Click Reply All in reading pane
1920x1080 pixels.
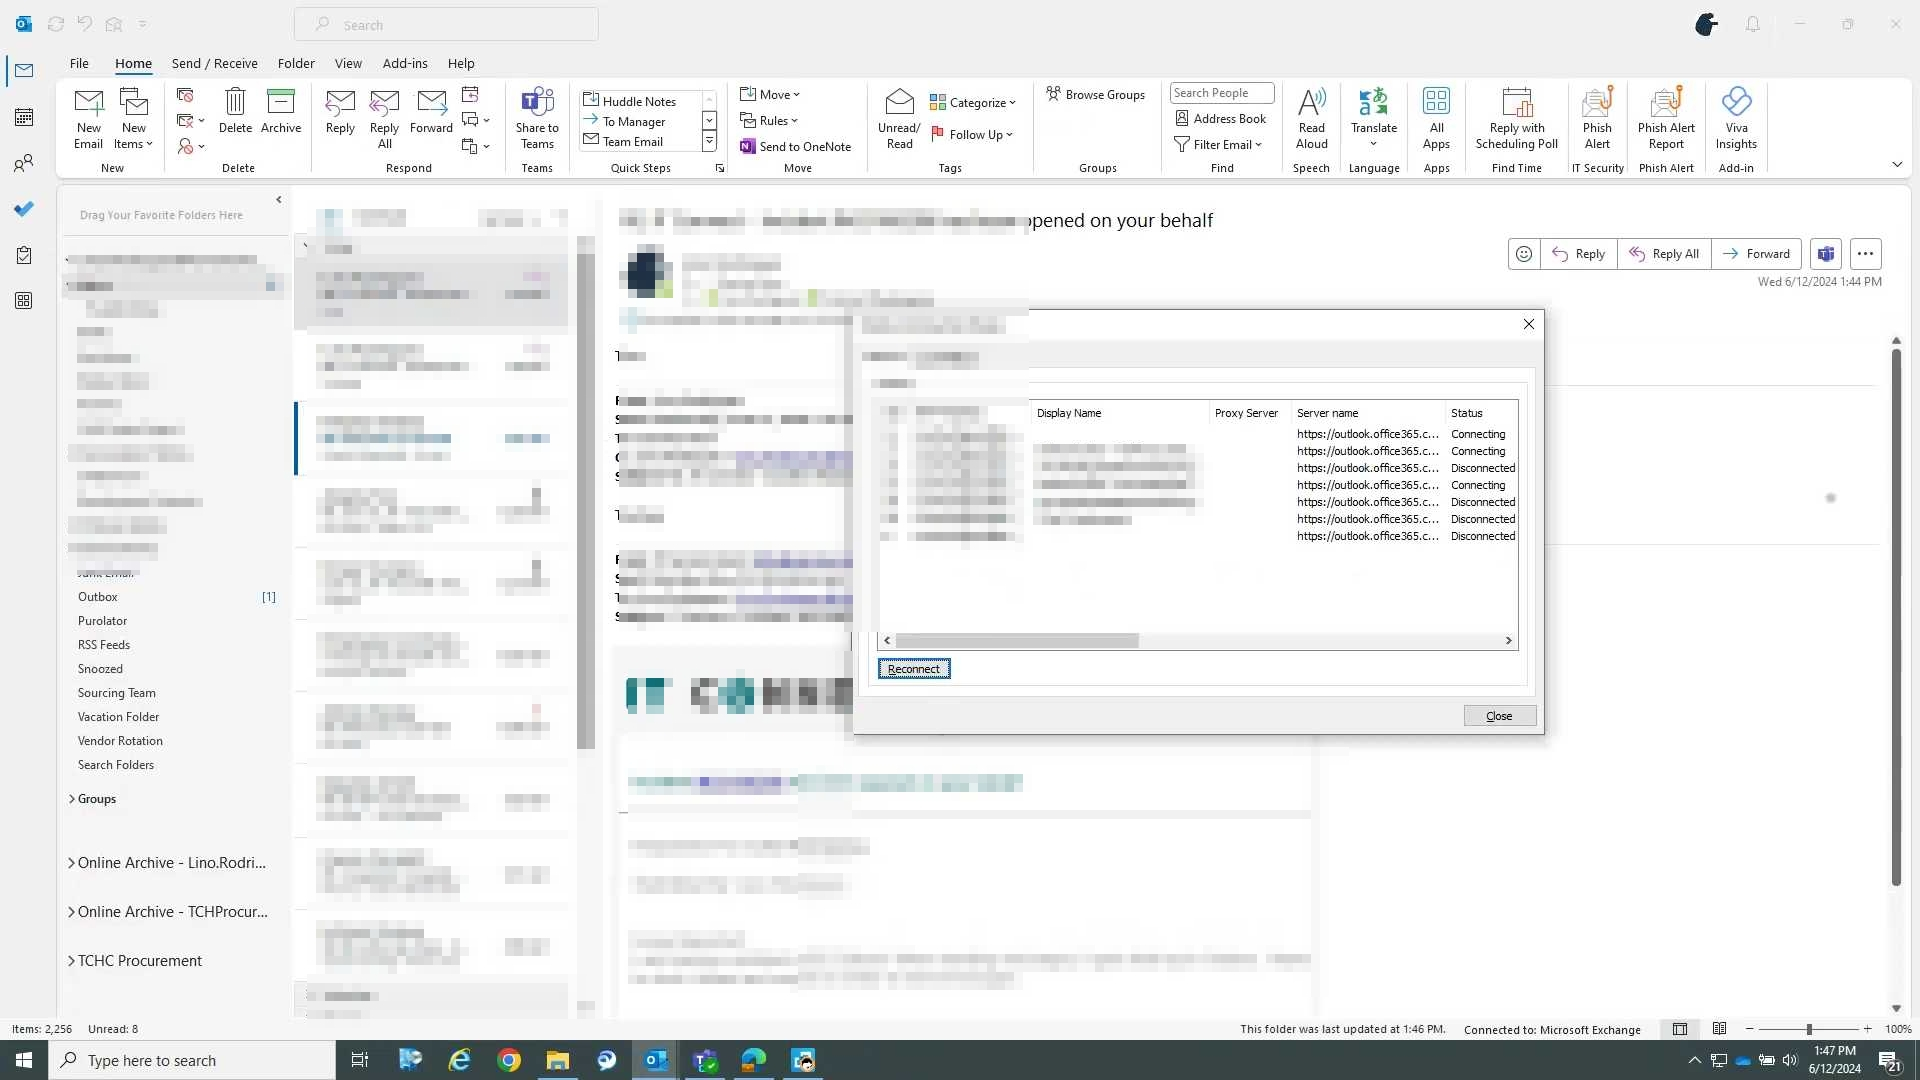tap(1664, 254)
